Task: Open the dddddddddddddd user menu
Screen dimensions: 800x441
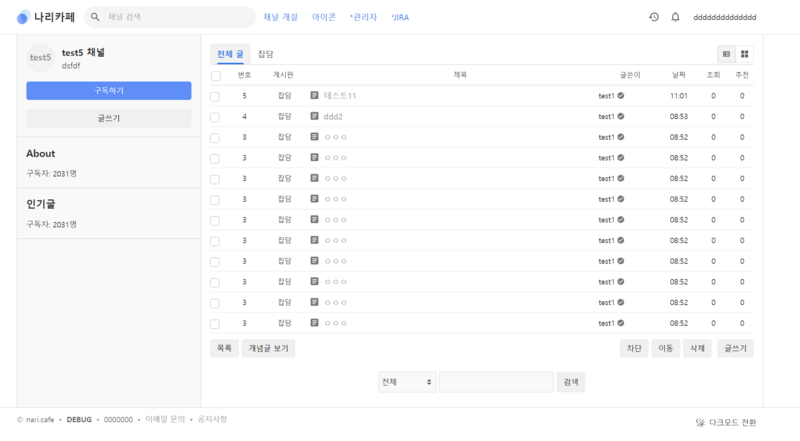Action: pyautogui.click(x=724, y=17)
